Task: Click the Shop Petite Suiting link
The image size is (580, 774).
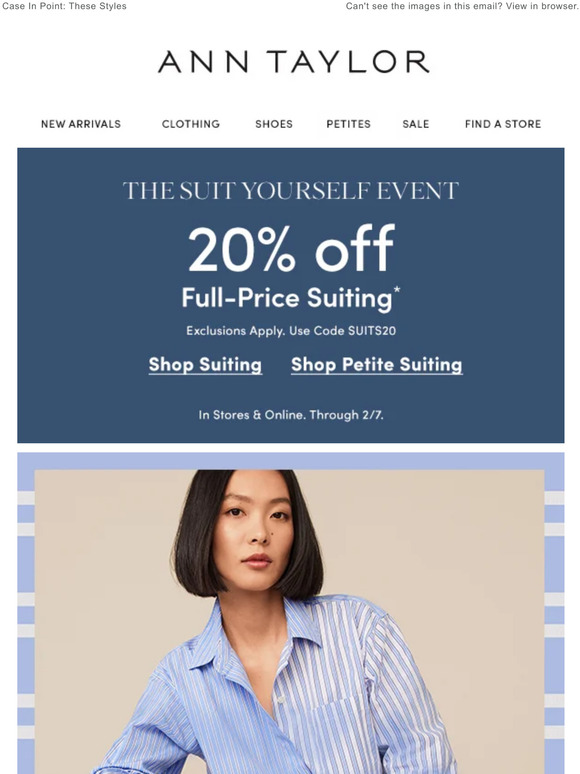Action: click(x=377, y=365)
